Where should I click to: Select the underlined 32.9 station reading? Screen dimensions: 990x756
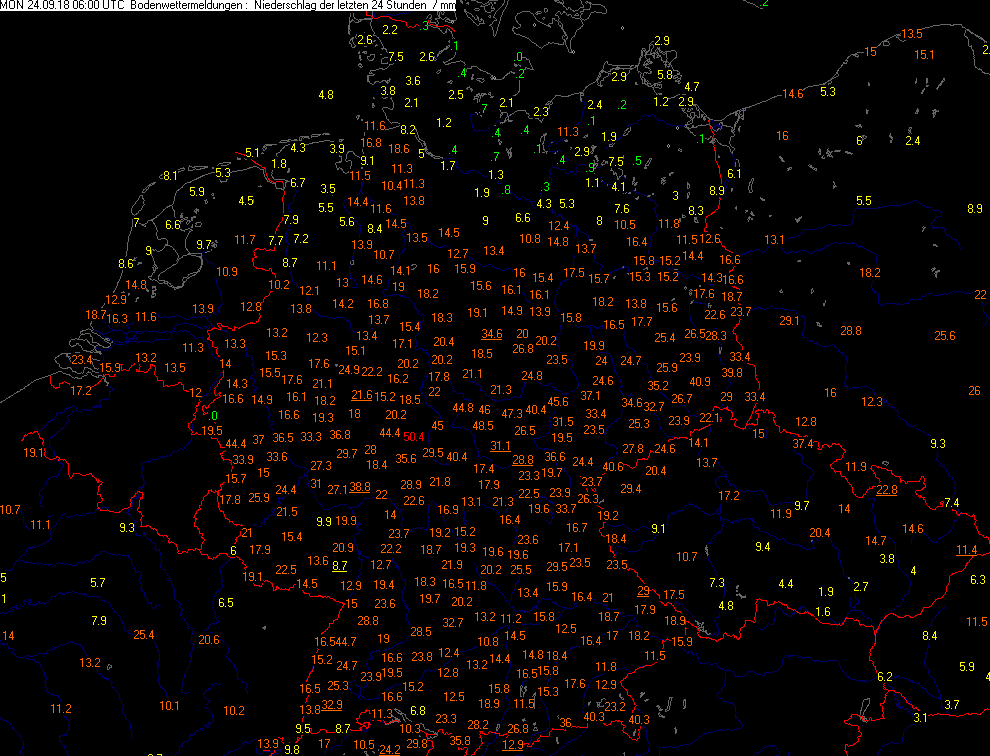click(x=332, y=705)
